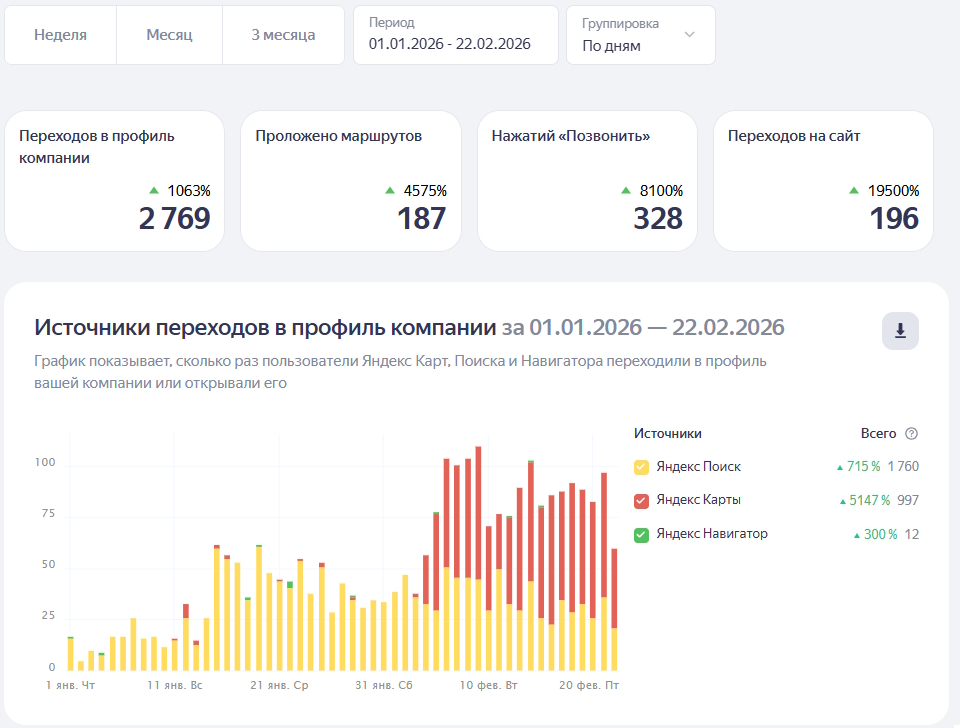
Task: Click the 328 call clicks number
Action: (658, 219)
